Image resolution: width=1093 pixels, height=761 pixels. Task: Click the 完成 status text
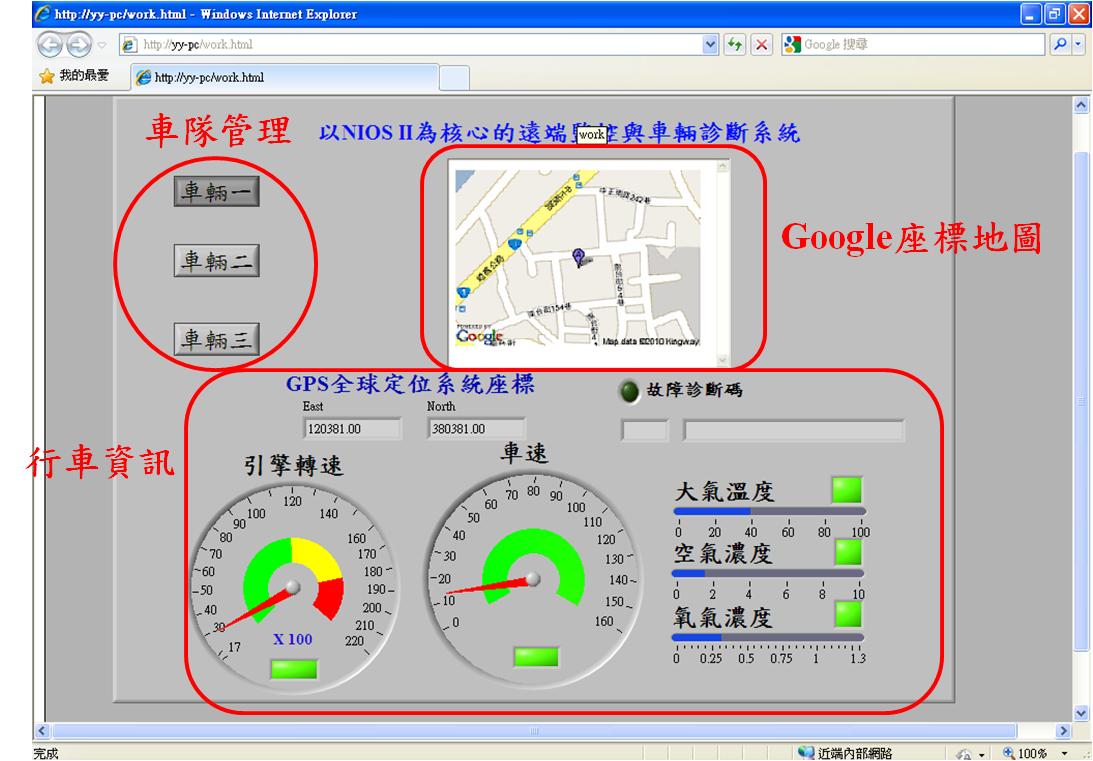[x=46, y=753]
